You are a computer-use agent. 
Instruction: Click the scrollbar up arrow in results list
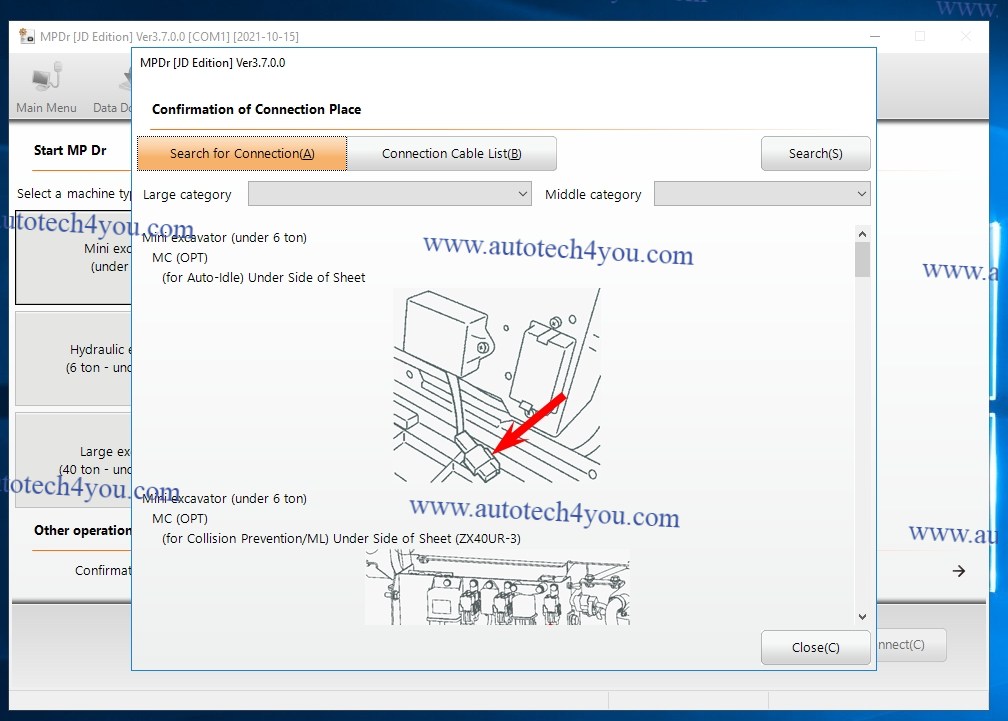(862, 234)
